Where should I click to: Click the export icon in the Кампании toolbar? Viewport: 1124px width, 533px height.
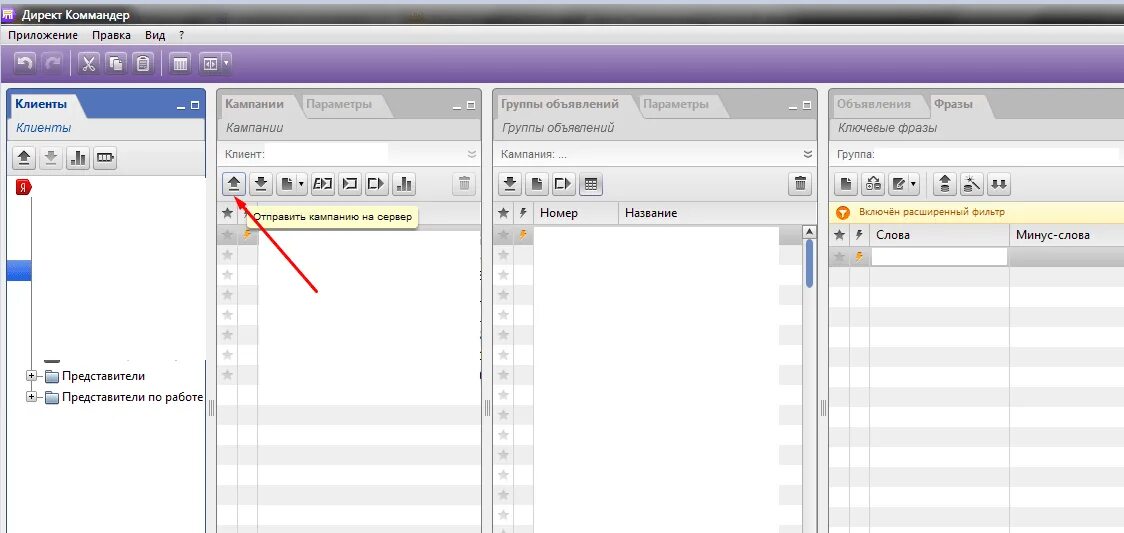tap(376, 184)
